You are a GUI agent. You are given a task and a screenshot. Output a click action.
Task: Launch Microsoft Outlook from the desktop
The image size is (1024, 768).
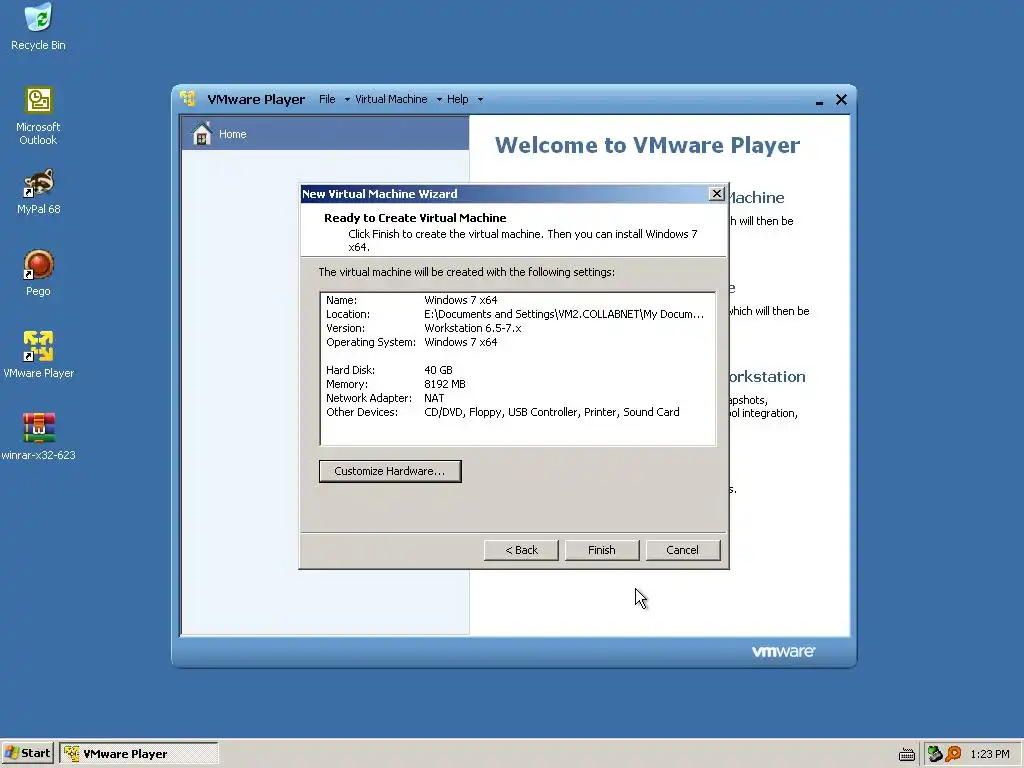39,116
